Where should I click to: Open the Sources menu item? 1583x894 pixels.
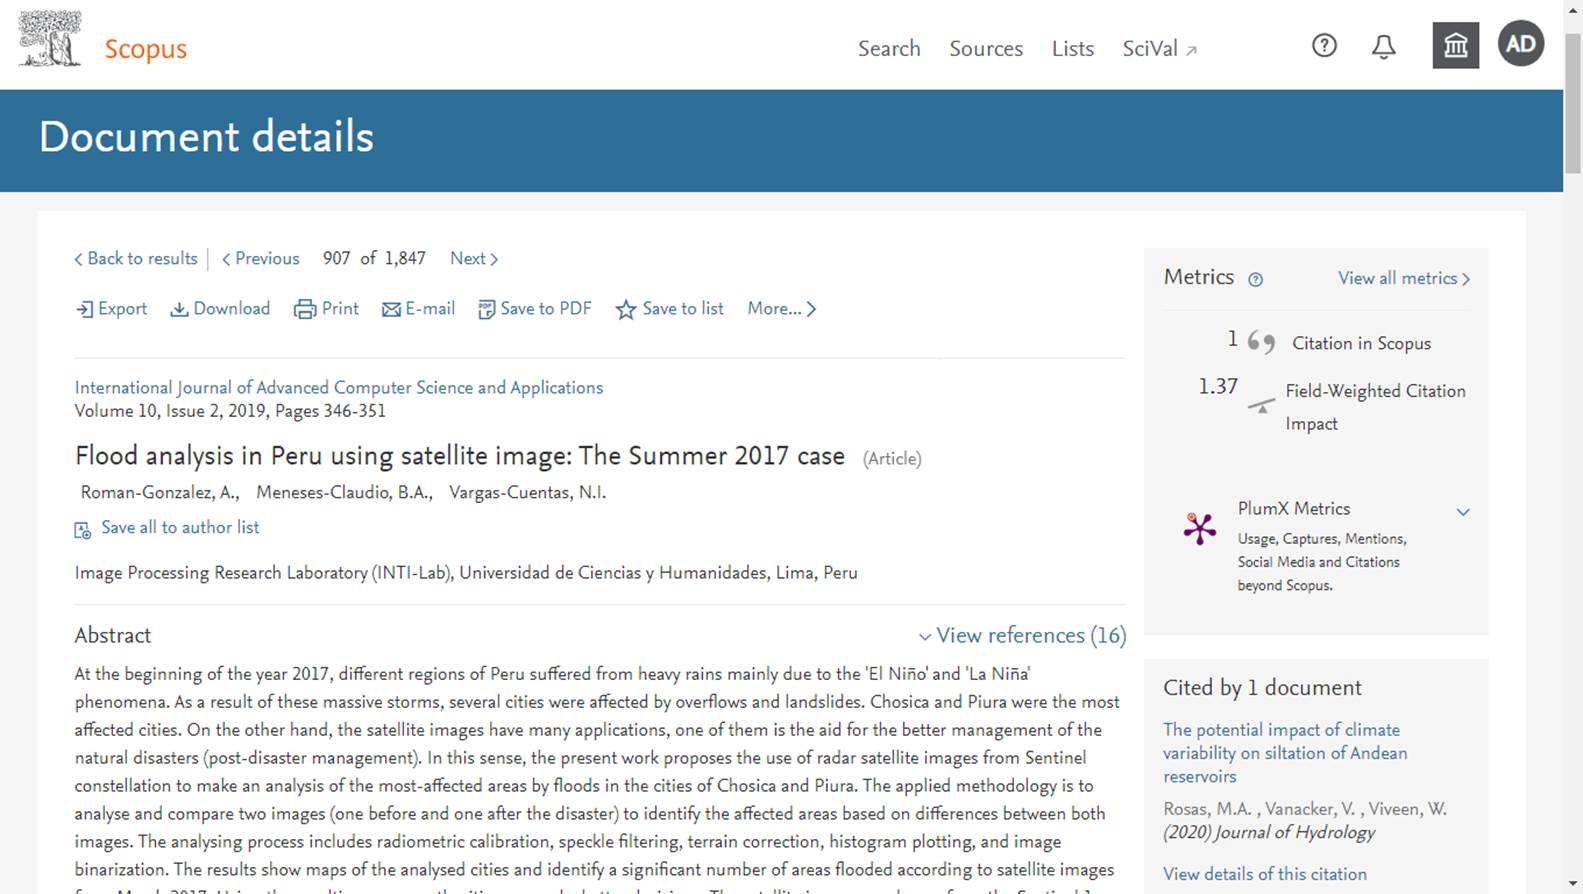[986, 48]
